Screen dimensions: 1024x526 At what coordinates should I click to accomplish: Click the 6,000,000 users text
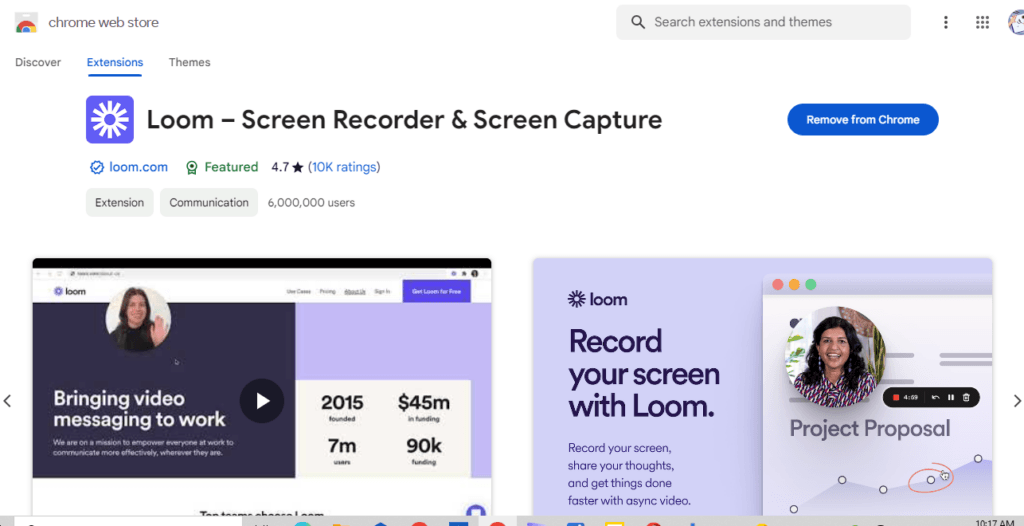pyautogui.click(x=312, y=203)
